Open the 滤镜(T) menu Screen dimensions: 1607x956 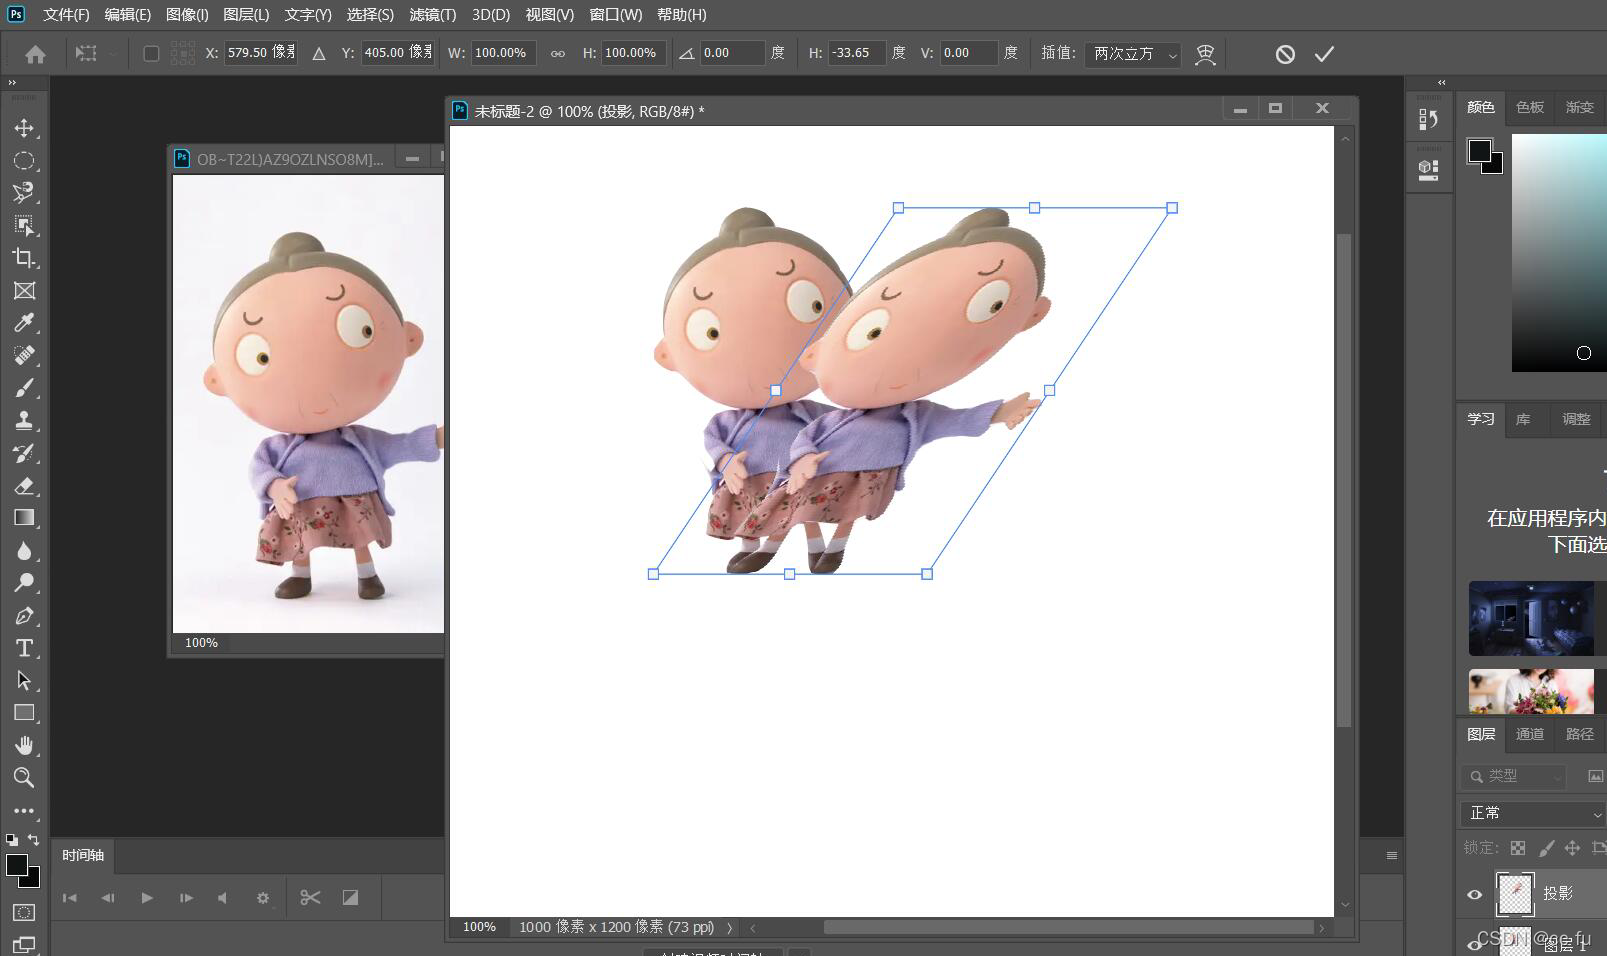[432, 15]
